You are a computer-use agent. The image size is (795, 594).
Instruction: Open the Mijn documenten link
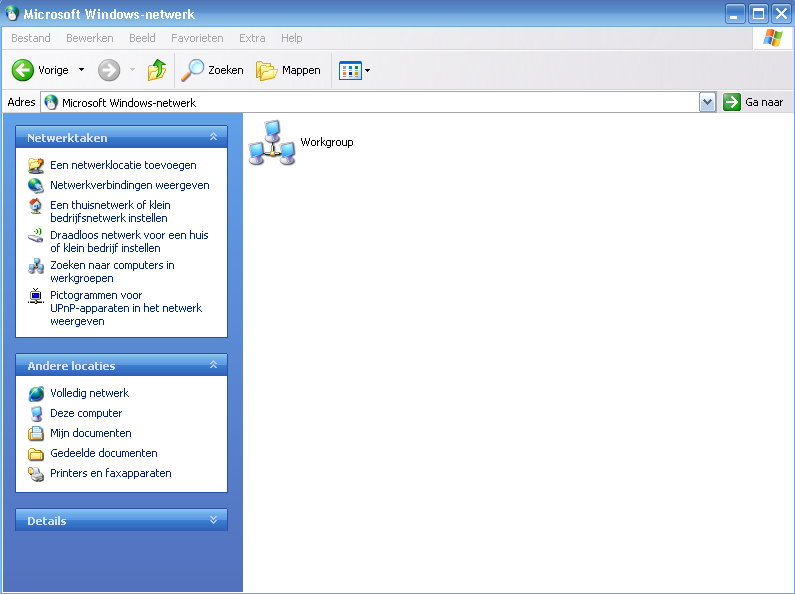tap(91, 433)
